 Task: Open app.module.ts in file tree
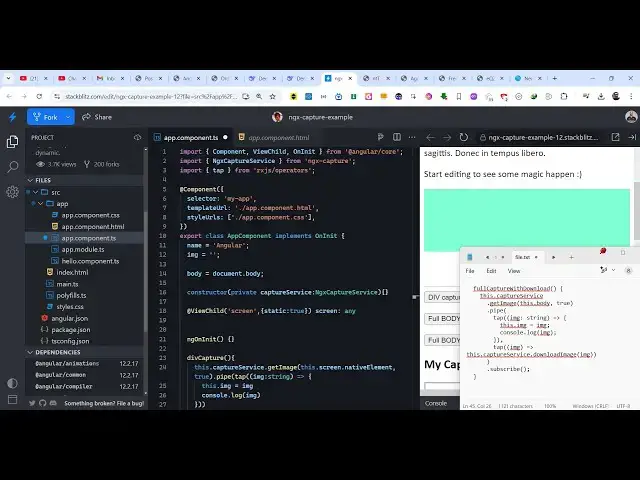[82, 249]
